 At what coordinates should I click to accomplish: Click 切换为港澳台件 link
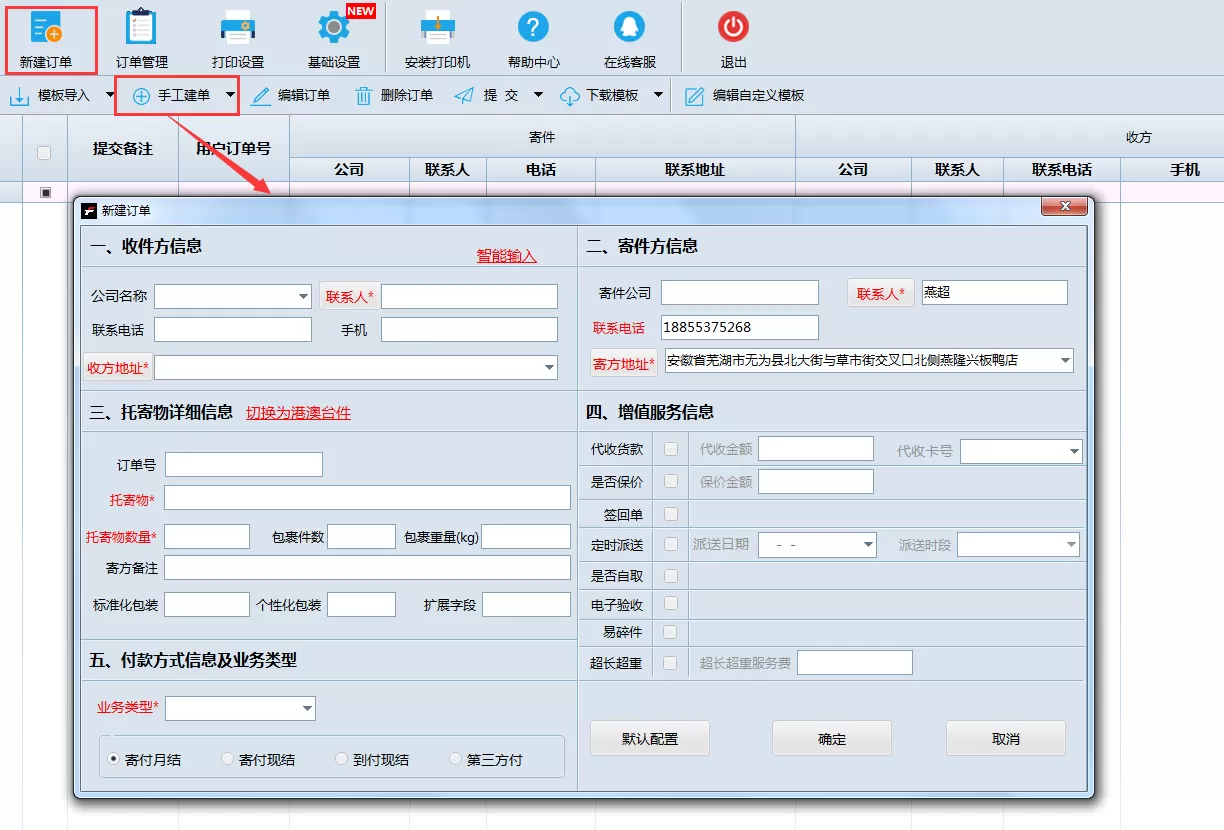pos(299,413)
